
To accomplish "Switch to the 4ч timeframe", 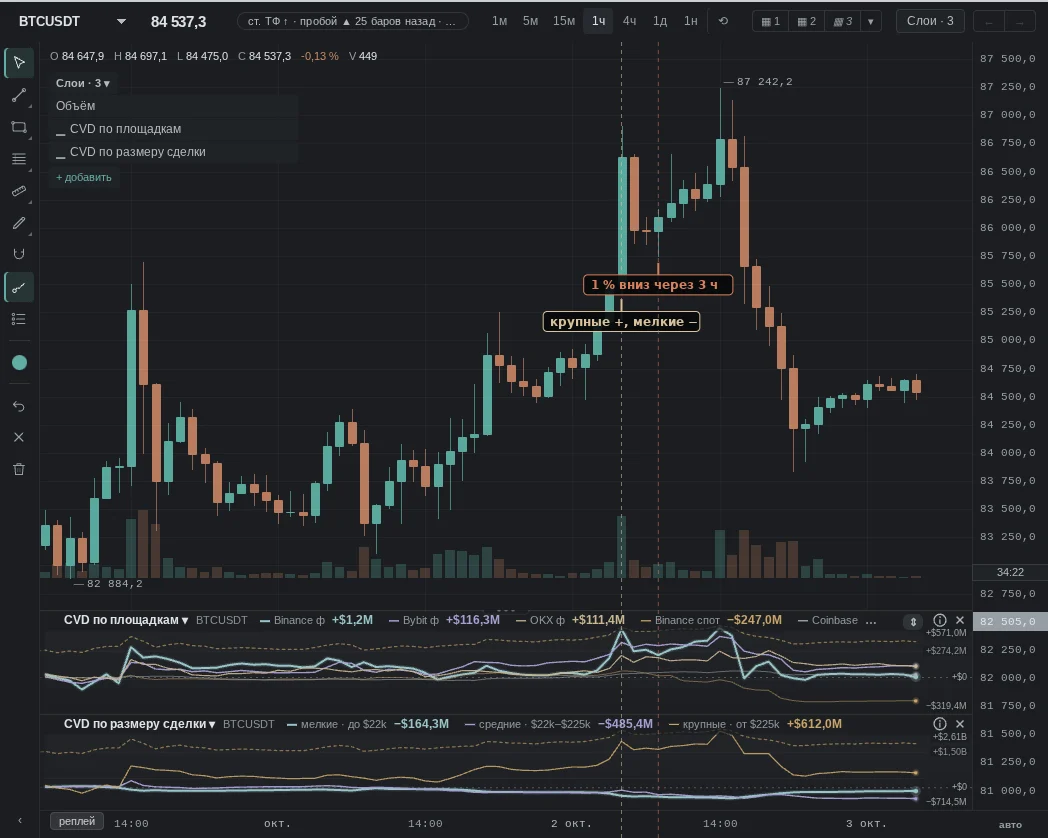I will 629,21.
